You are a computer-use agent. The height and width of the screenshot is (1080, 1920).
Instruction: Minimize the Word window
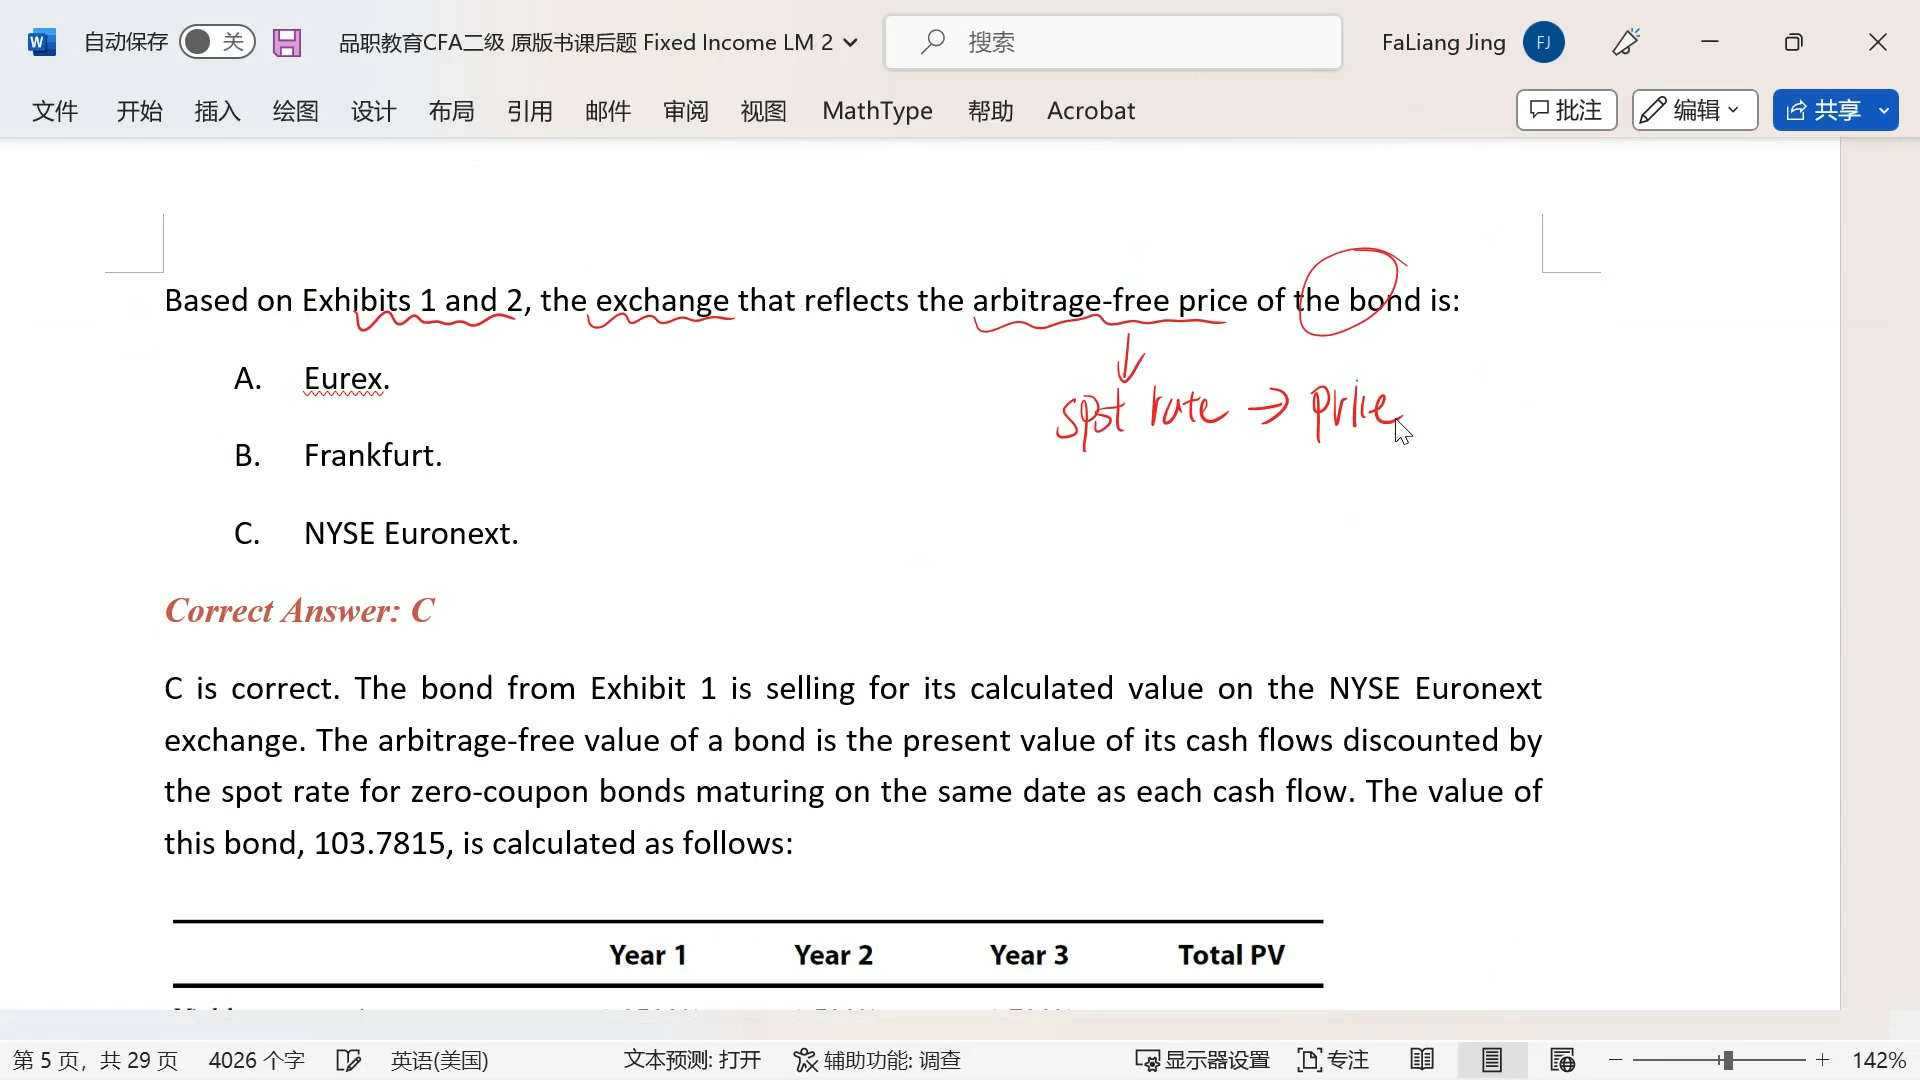1710,42
